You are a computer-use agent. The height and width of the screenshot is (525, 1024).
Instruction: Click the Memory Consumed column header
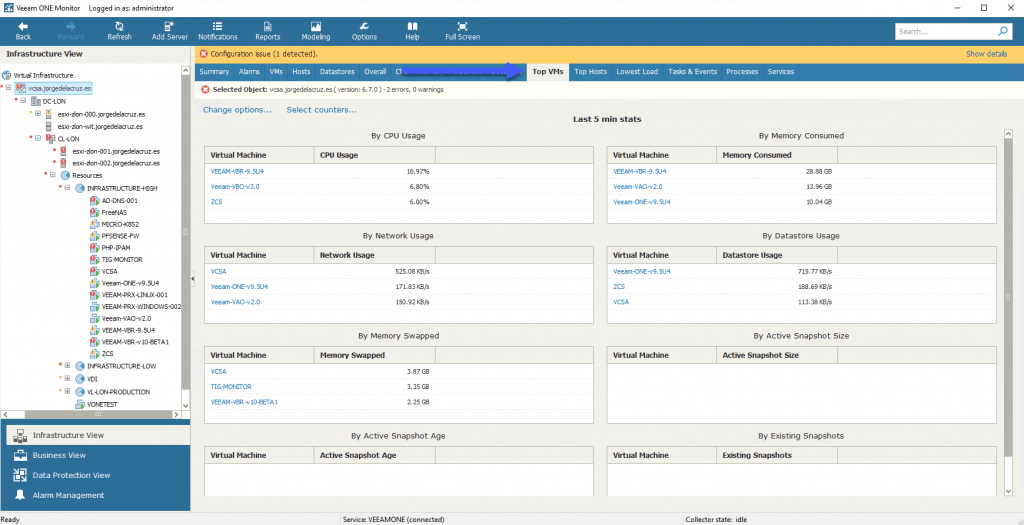click(777, 155)
